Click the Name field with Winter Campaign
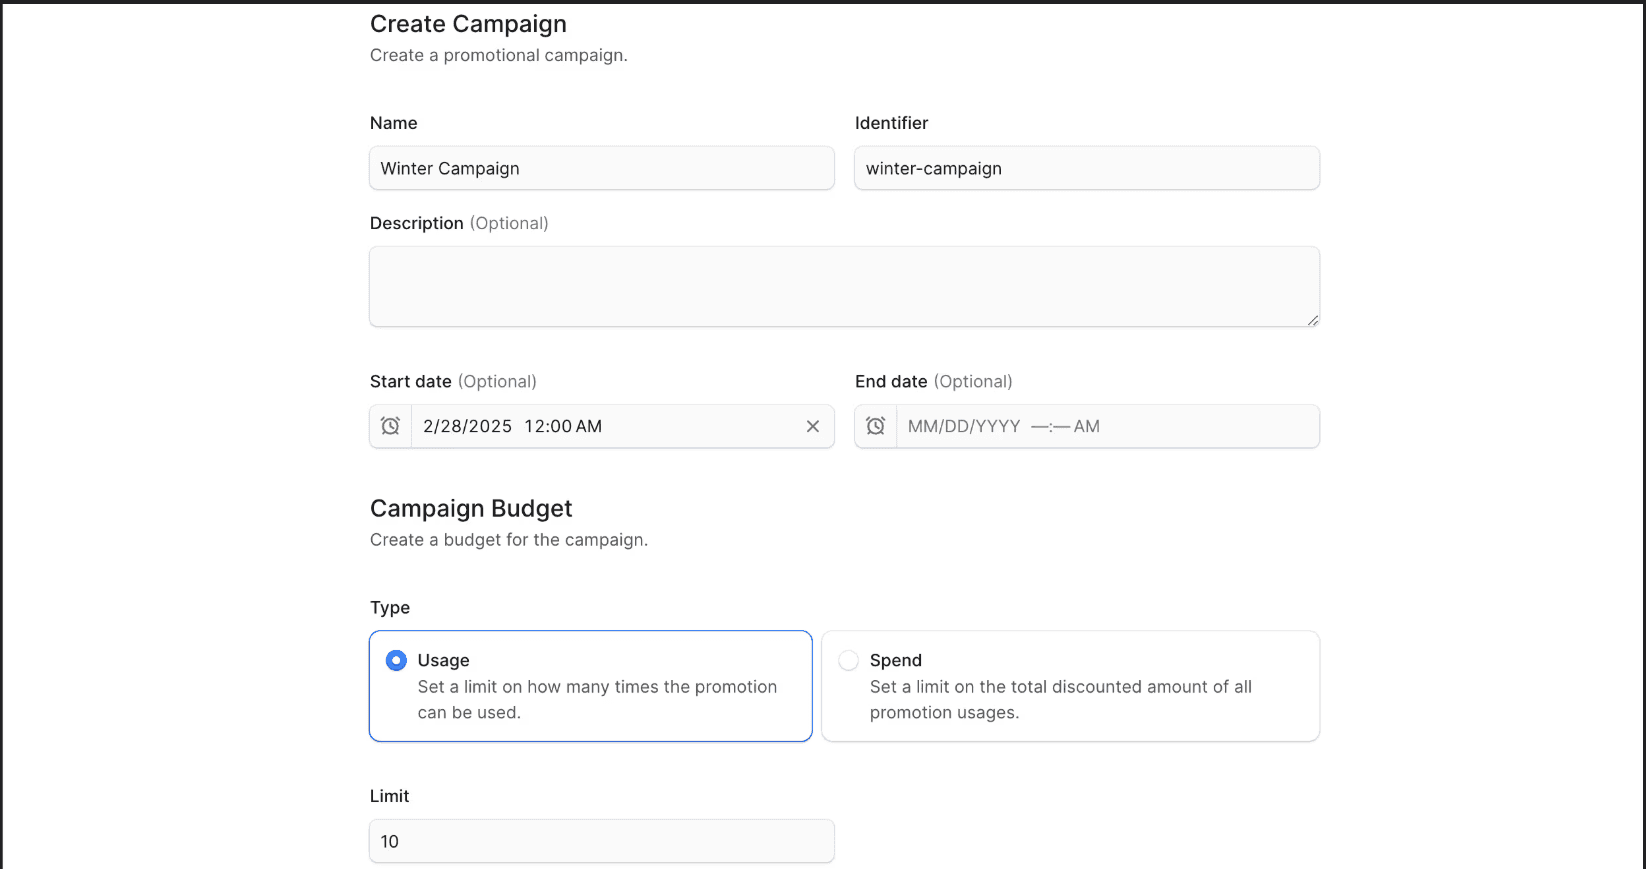1646x869 pixels. [601, 168]
